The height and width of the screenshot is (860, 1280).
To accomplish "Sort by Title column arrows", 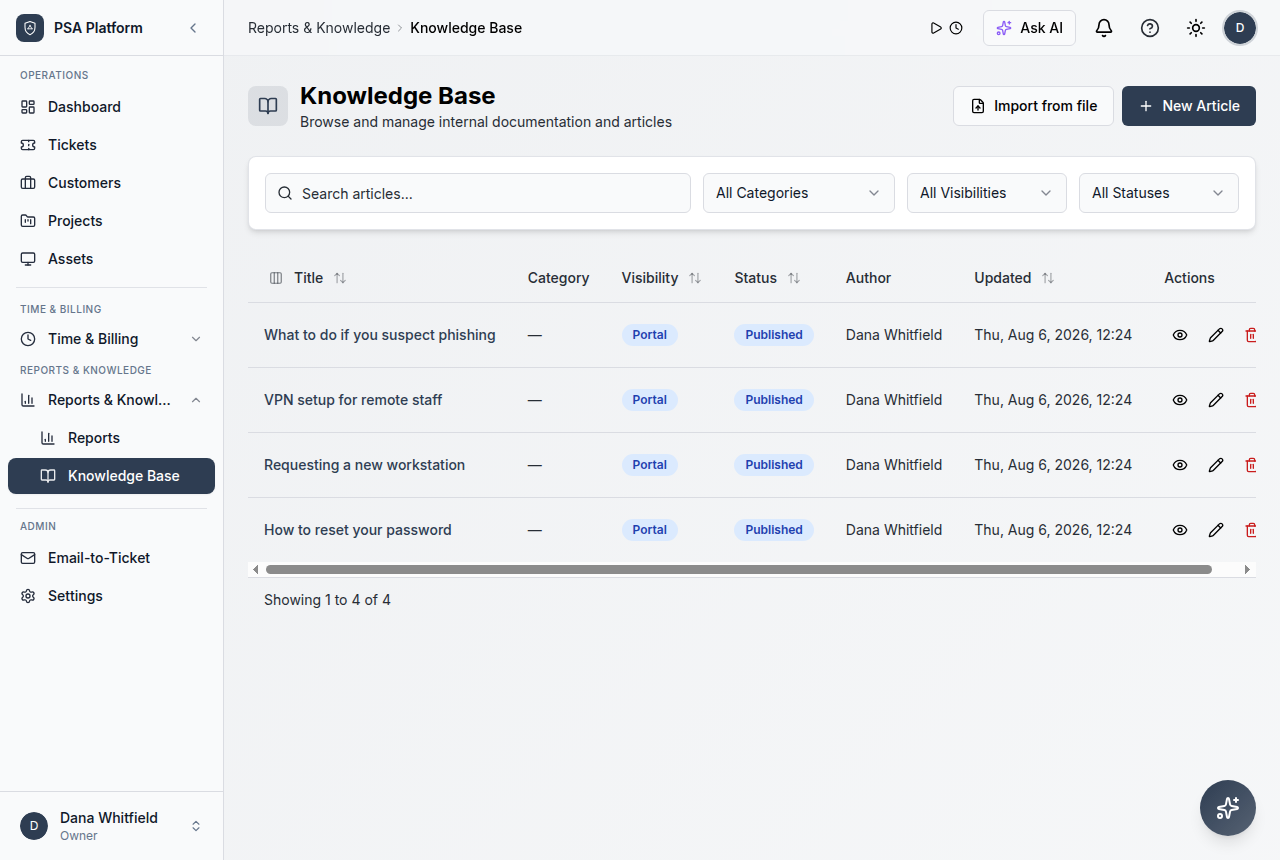I will [340, 278].
